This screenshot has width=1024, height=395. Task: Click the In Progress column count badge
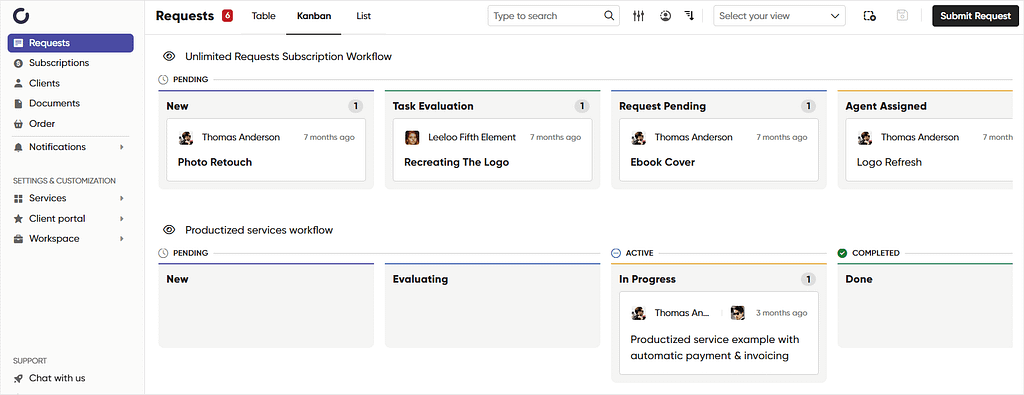(x=808, y=279)
